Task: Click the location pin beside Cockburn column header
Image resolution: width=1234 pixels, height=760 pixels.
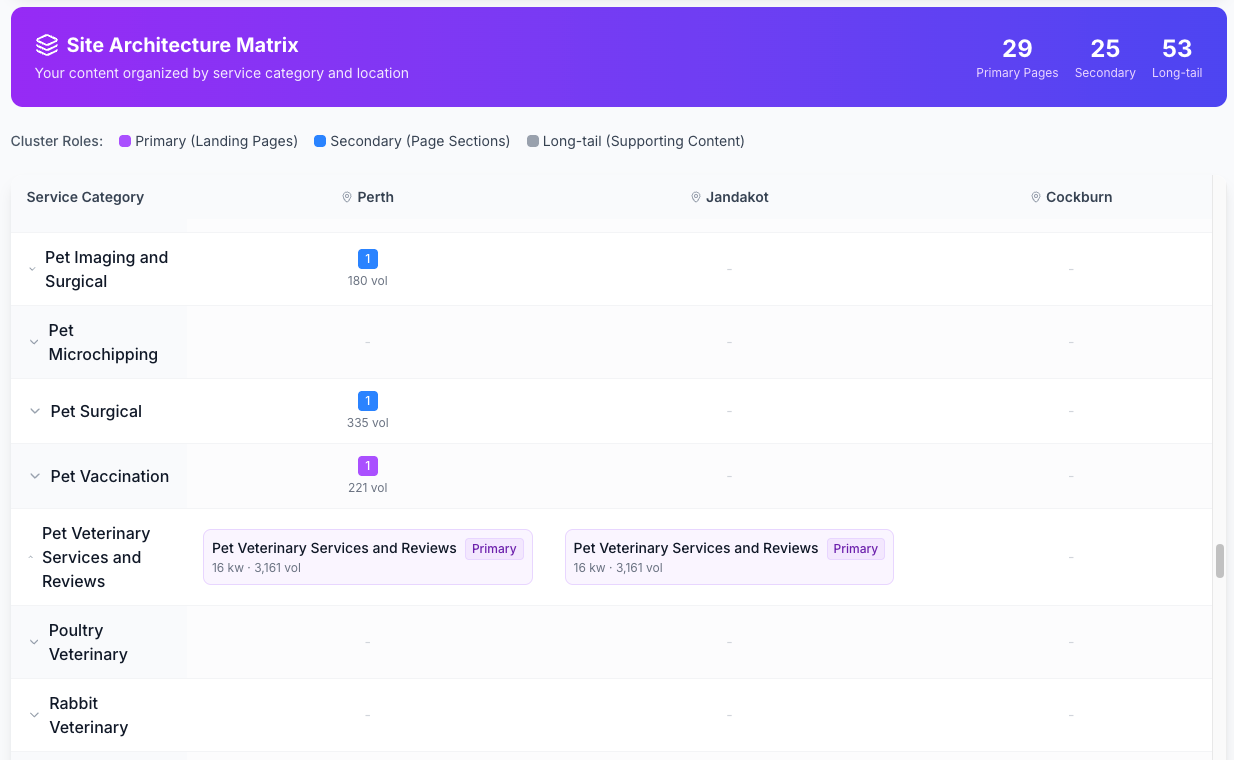Action: tap(1036, 197)
